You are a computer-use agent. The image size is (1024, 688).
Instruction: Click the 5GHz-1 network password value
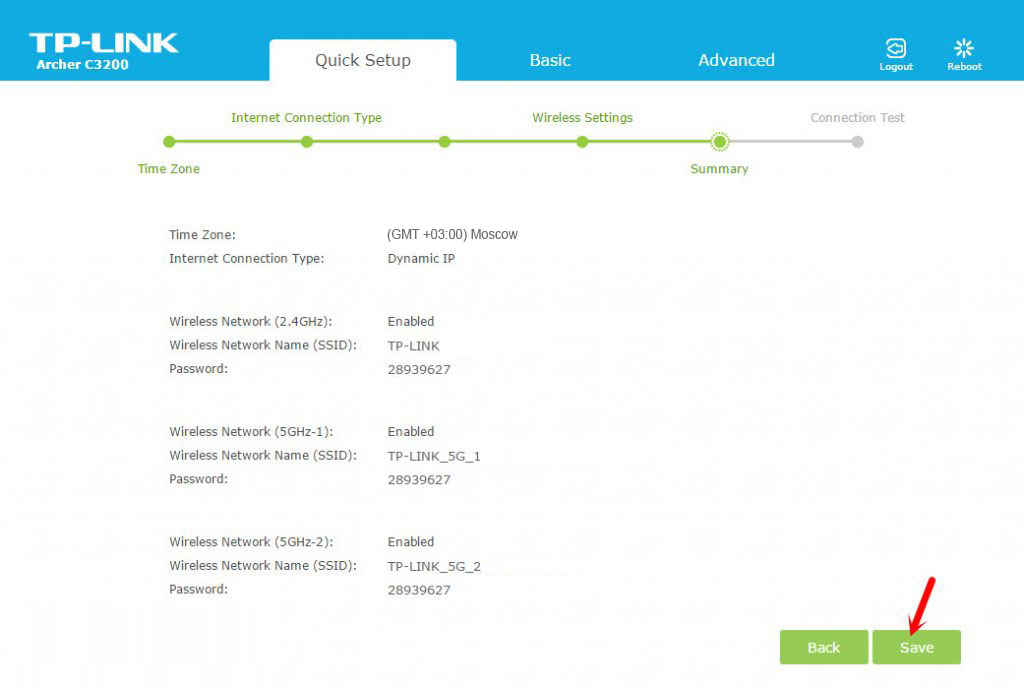click(419, 480)
